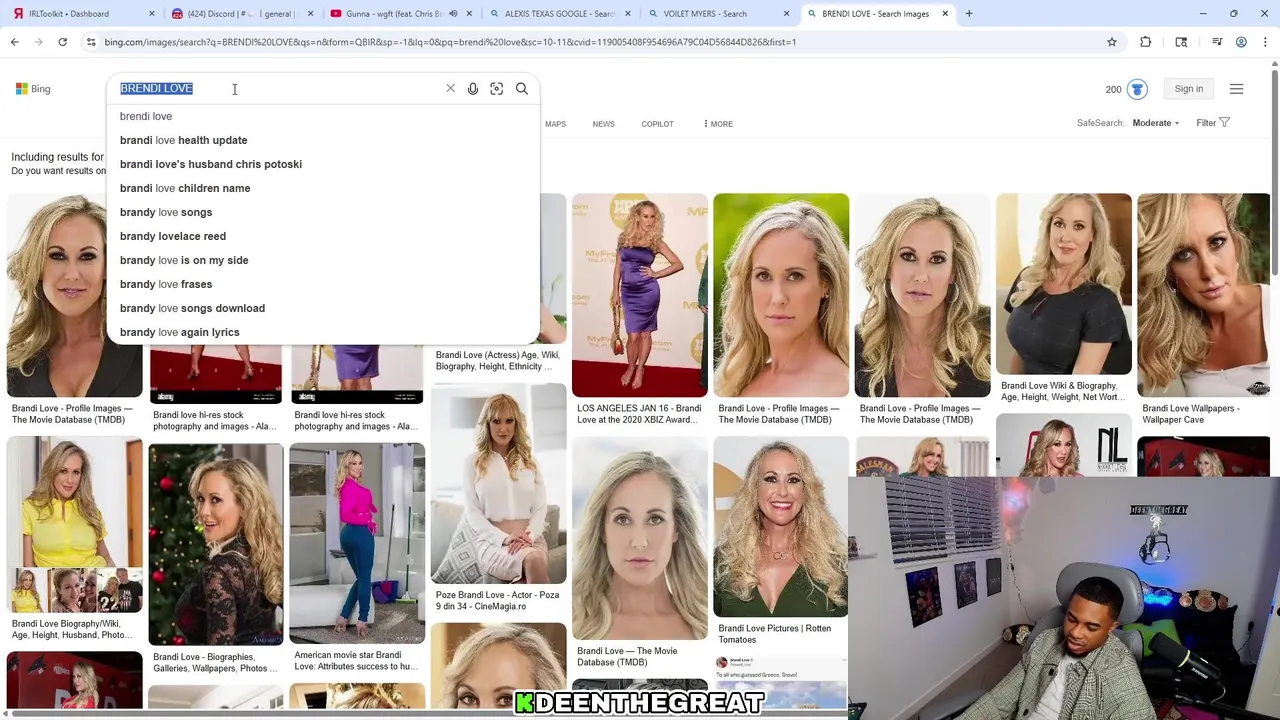Click the Bing search input field
Screen dimensions: 1280x720
click(280, 89)
